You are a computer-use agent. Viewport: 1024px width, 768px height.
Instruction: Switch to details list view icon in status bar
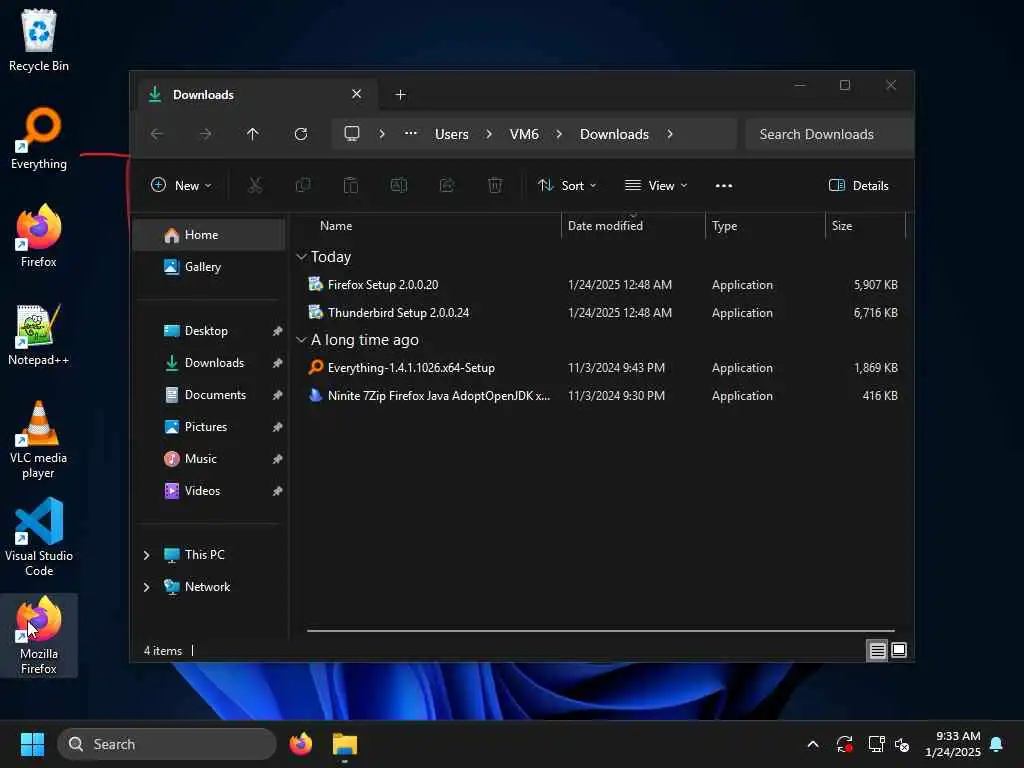pyautogui.click(x=877, y=650)
